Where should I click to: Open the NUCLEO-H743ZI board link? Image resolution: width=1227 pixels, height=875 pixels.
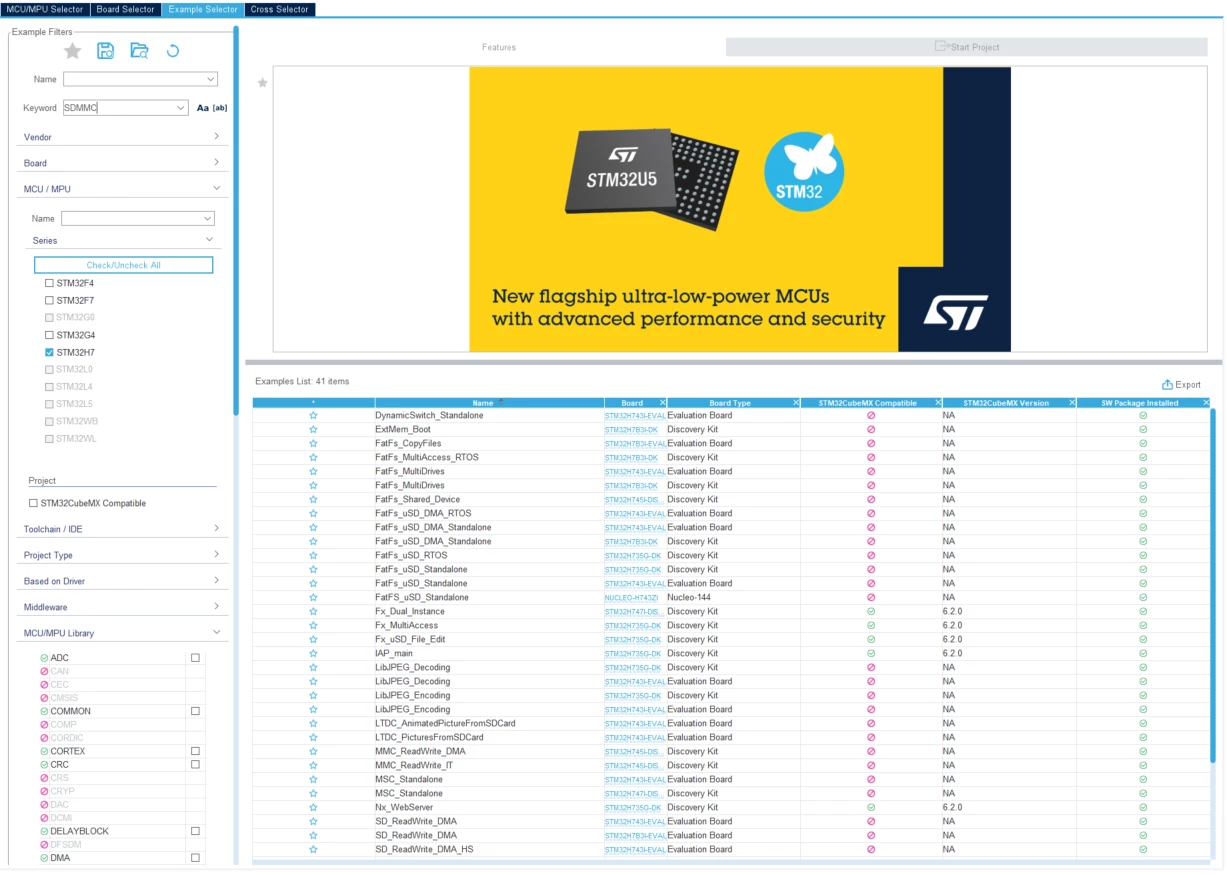(x=631, y=597)
